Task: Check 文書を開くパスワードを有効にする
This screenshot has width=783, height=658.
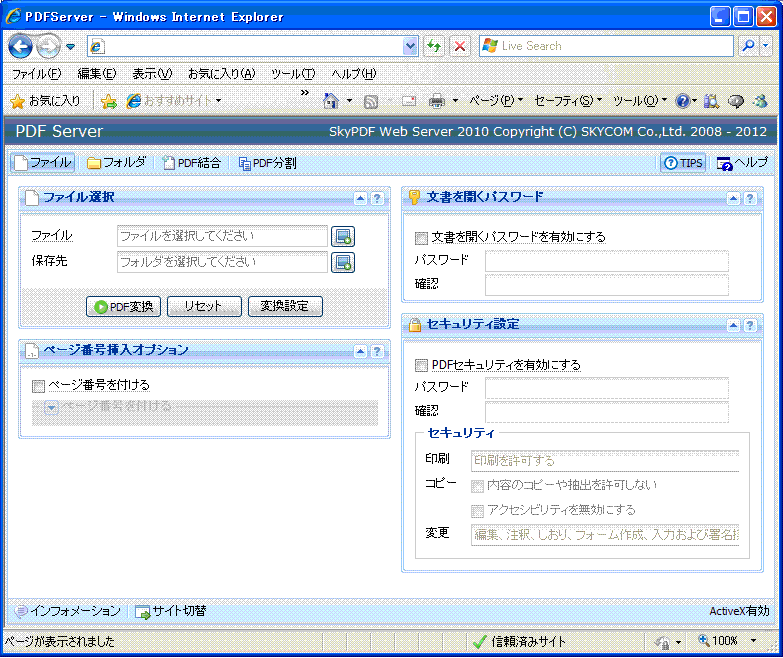Action: [x=421, y=238]
